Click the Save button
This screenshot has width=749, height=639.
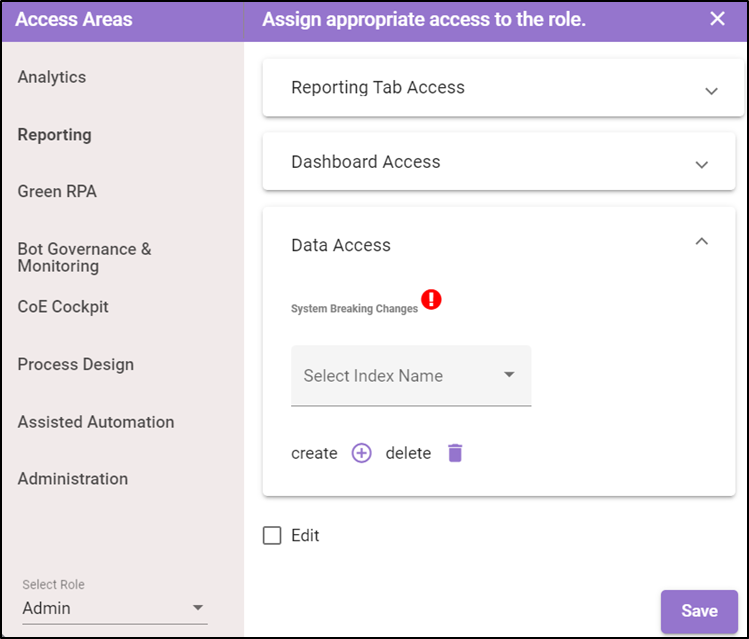tap(699, 611)
